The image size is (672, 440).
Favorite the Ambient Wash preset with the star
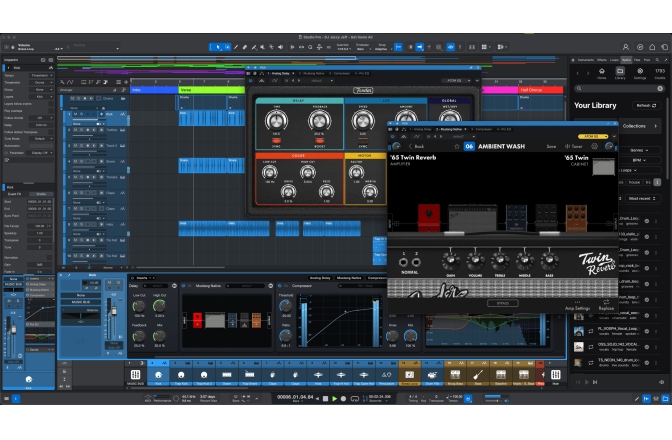point(457,147)
